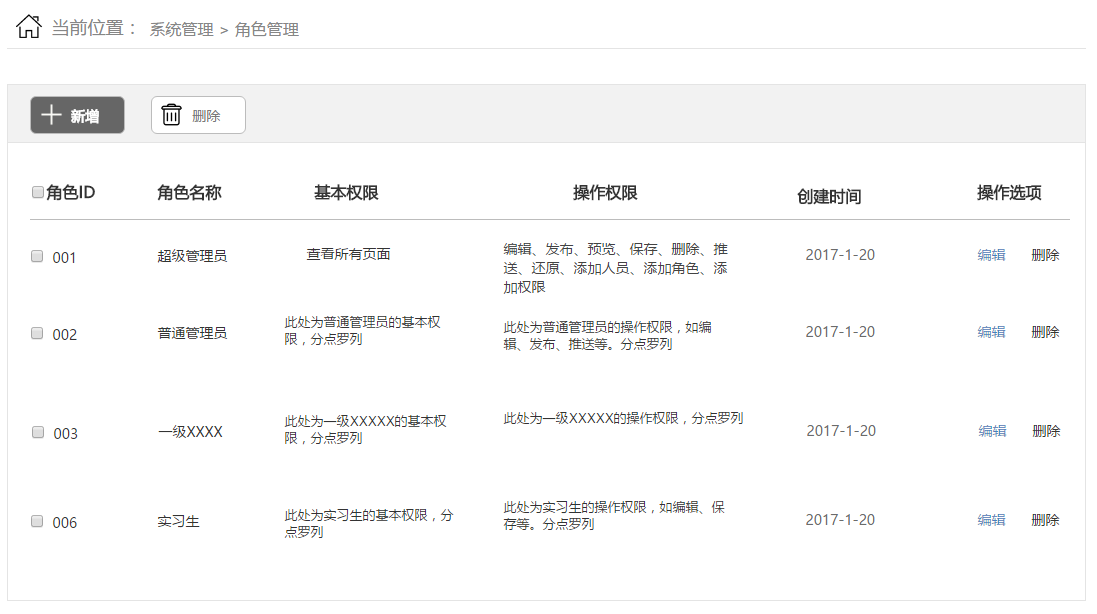Viewport: 1097px width, 614px height.
Task: Click the role name 普通管理员
Action: point(192,333)
